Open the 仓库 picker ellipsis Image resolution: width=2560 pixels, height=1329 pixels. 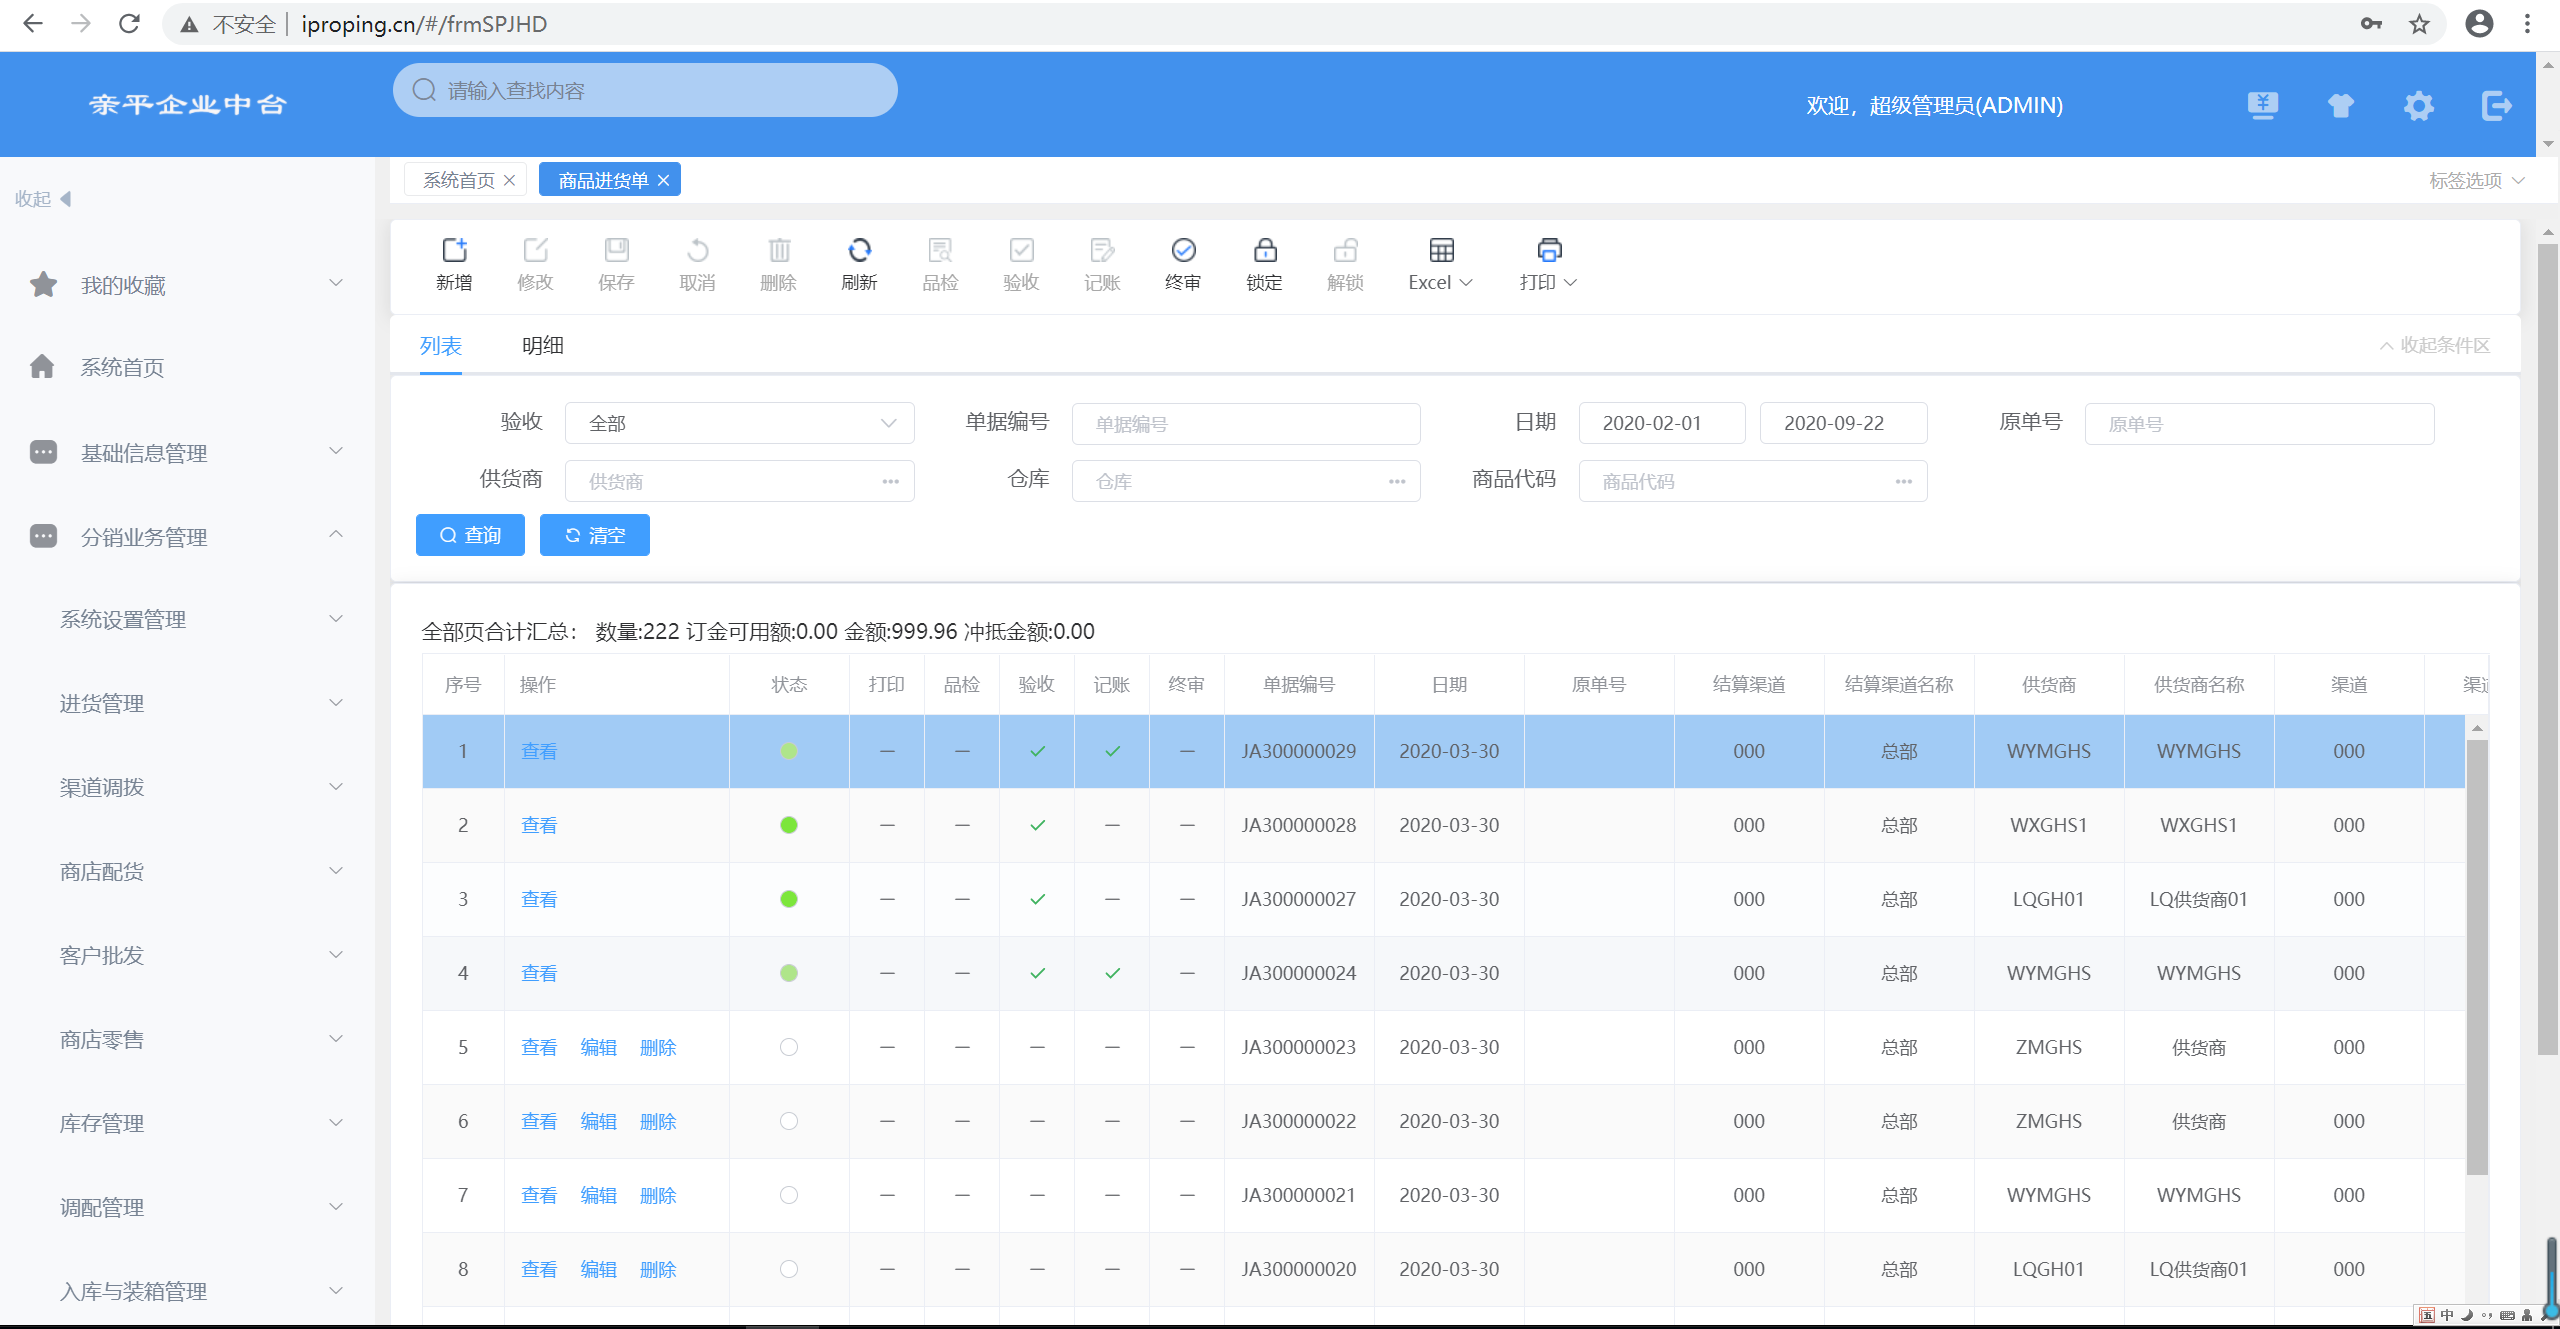click(x=1397, y=481)
